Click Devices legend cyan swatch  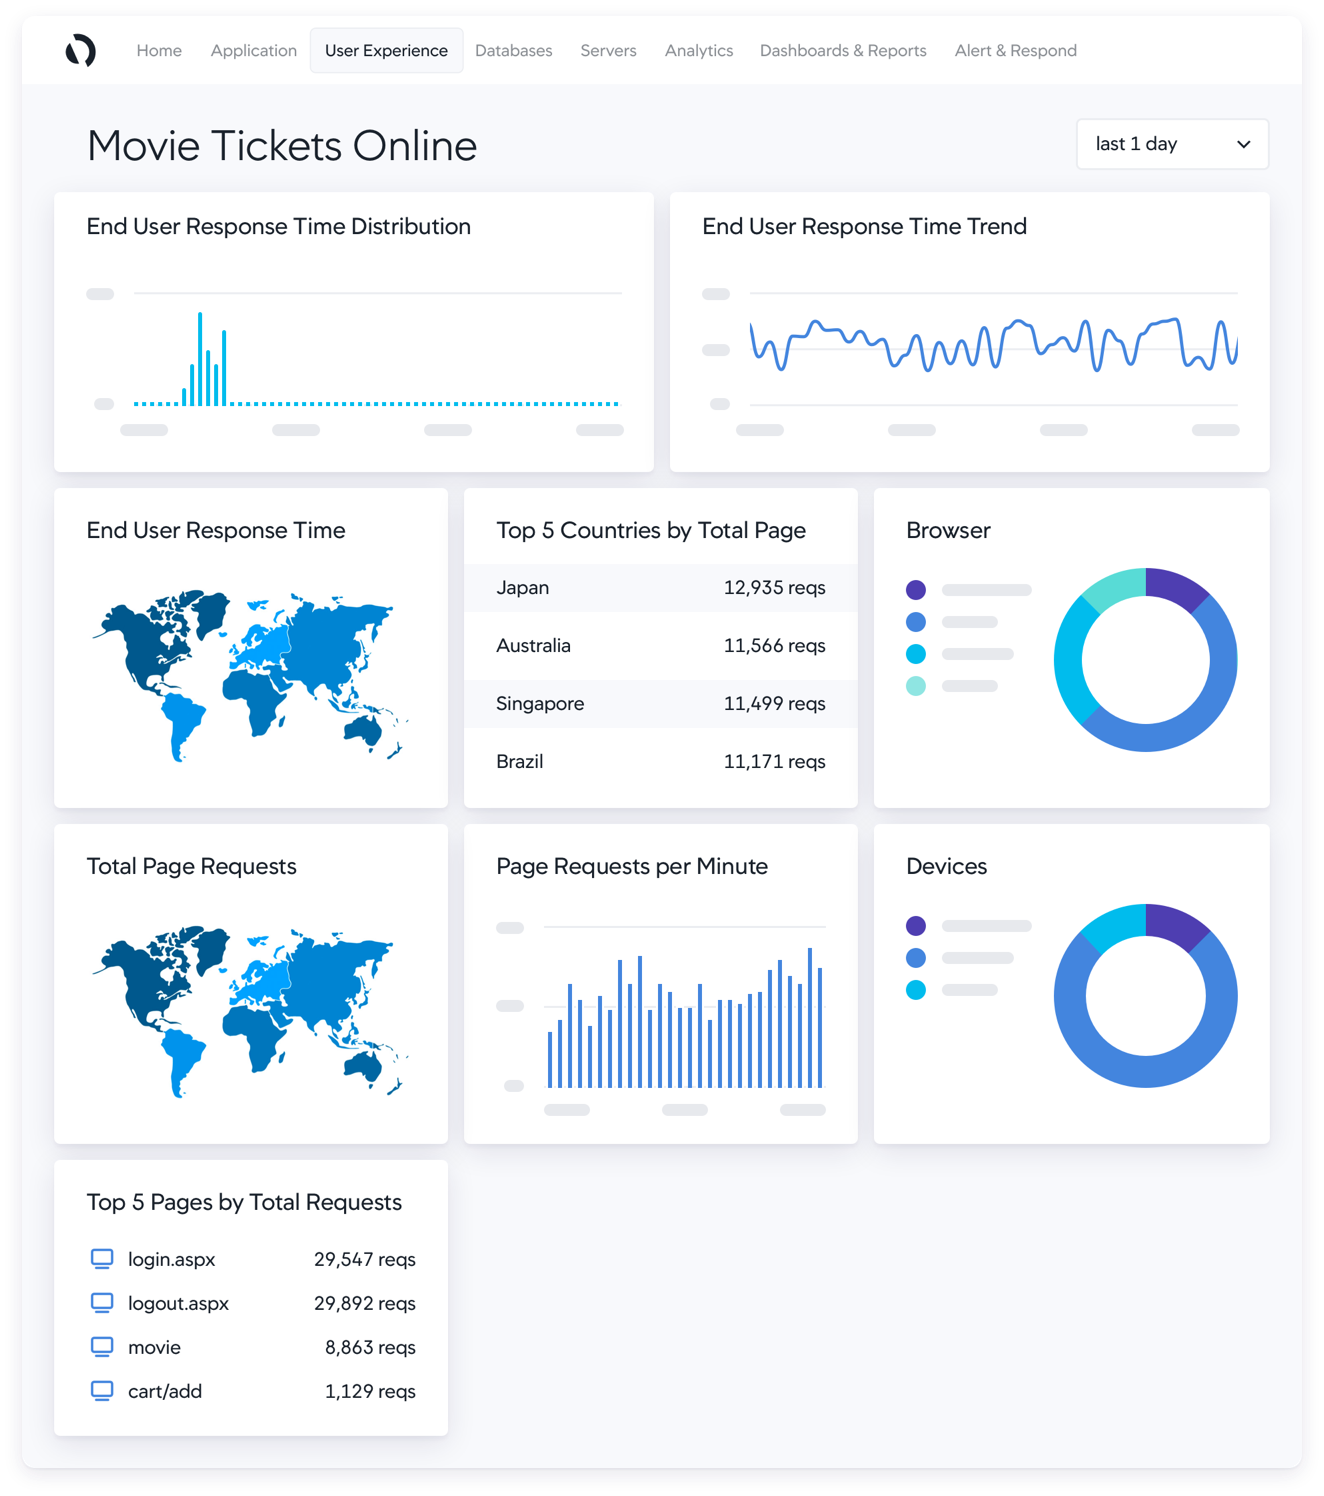[x=916, y=990]
